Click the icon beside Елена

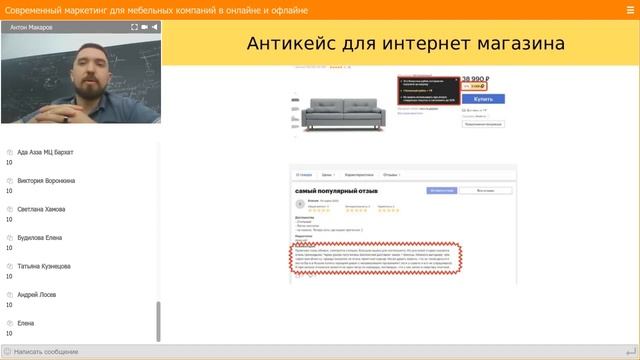pos(10,323)
